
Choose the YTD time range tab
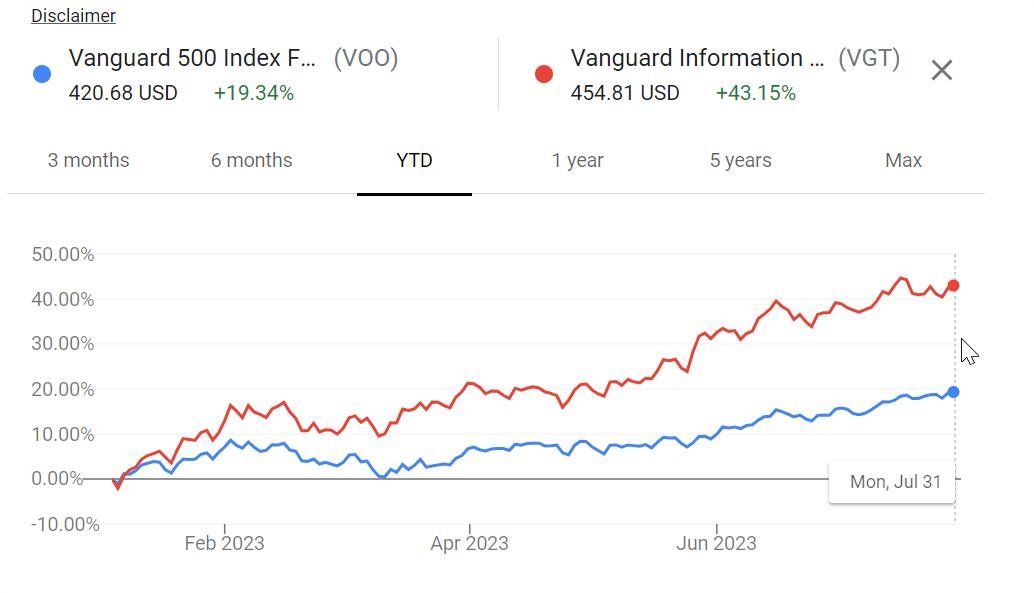414,160
